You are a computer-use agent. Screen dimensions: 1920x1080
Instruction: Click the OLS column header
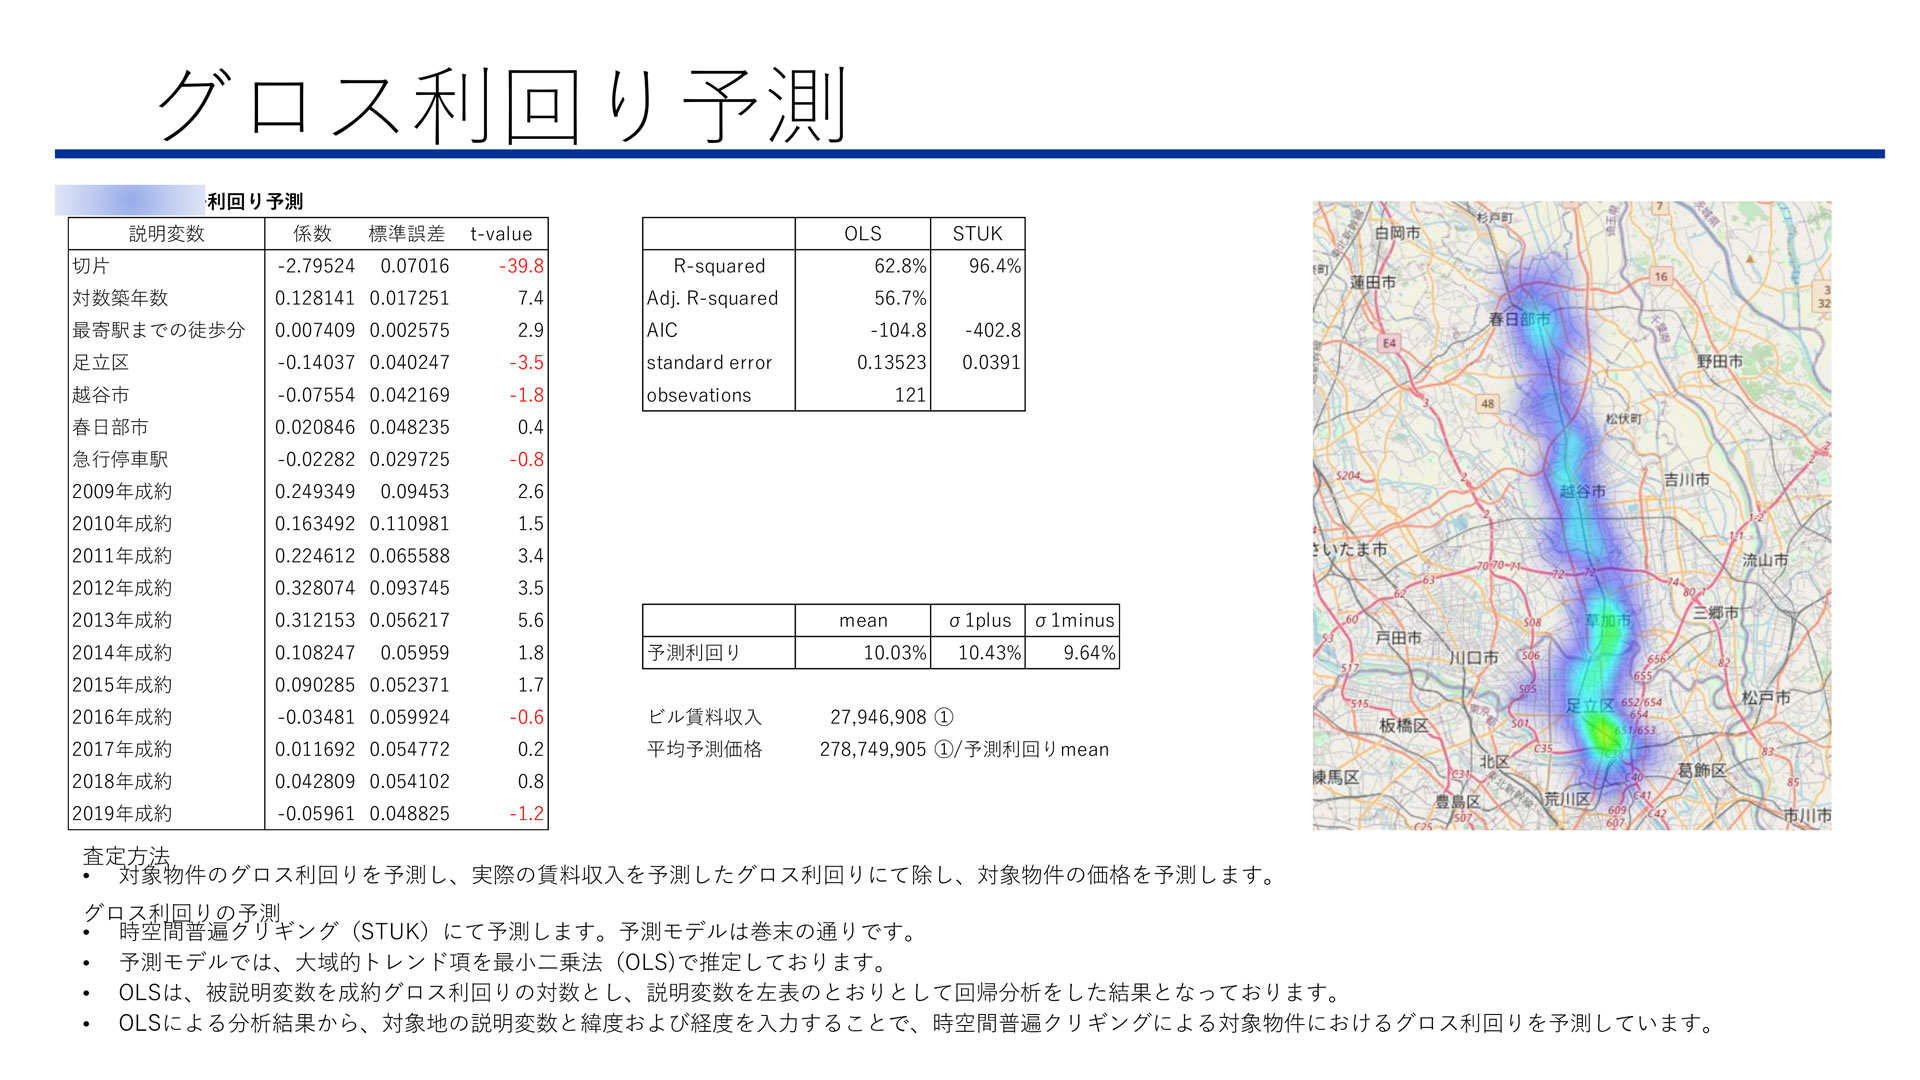pyautogui.click(x=863, y=234)
